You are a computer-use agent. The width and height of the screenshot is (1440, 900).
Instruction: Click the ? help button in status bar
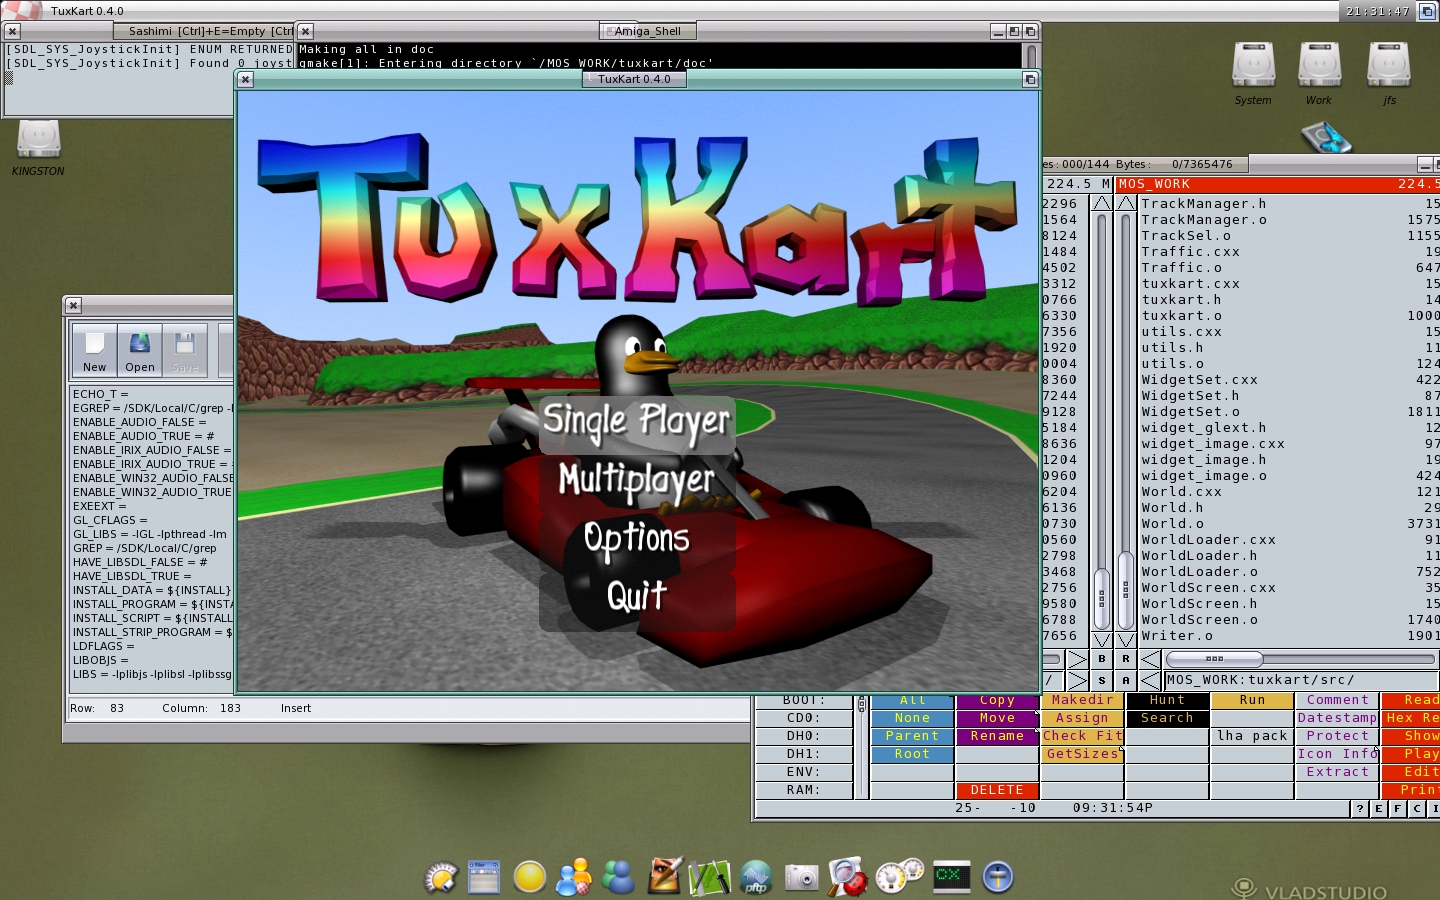click(x=1360, y=808)
